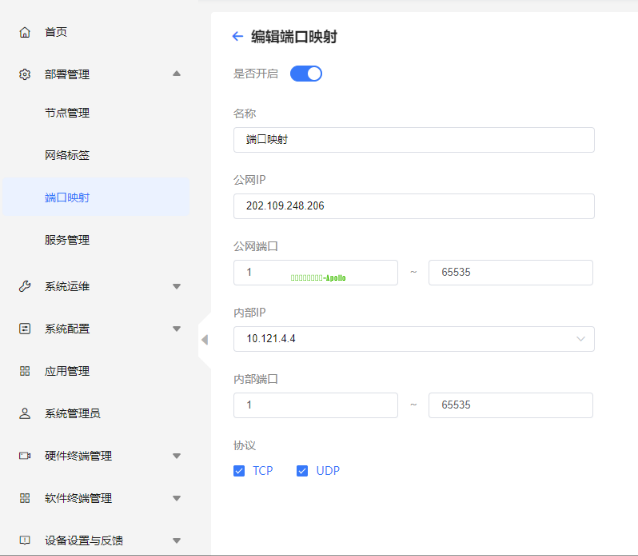Go to 服务管理 page
638x556 pixels.
pyautogui.click(x=67, y=240)
